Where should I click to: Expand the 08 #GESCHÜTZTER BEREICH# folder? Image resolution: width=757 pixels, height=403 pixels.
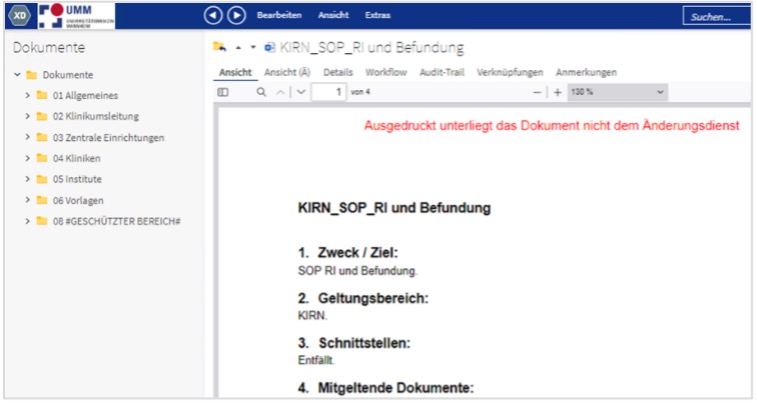pyautogui.click(x=28, y=221)
